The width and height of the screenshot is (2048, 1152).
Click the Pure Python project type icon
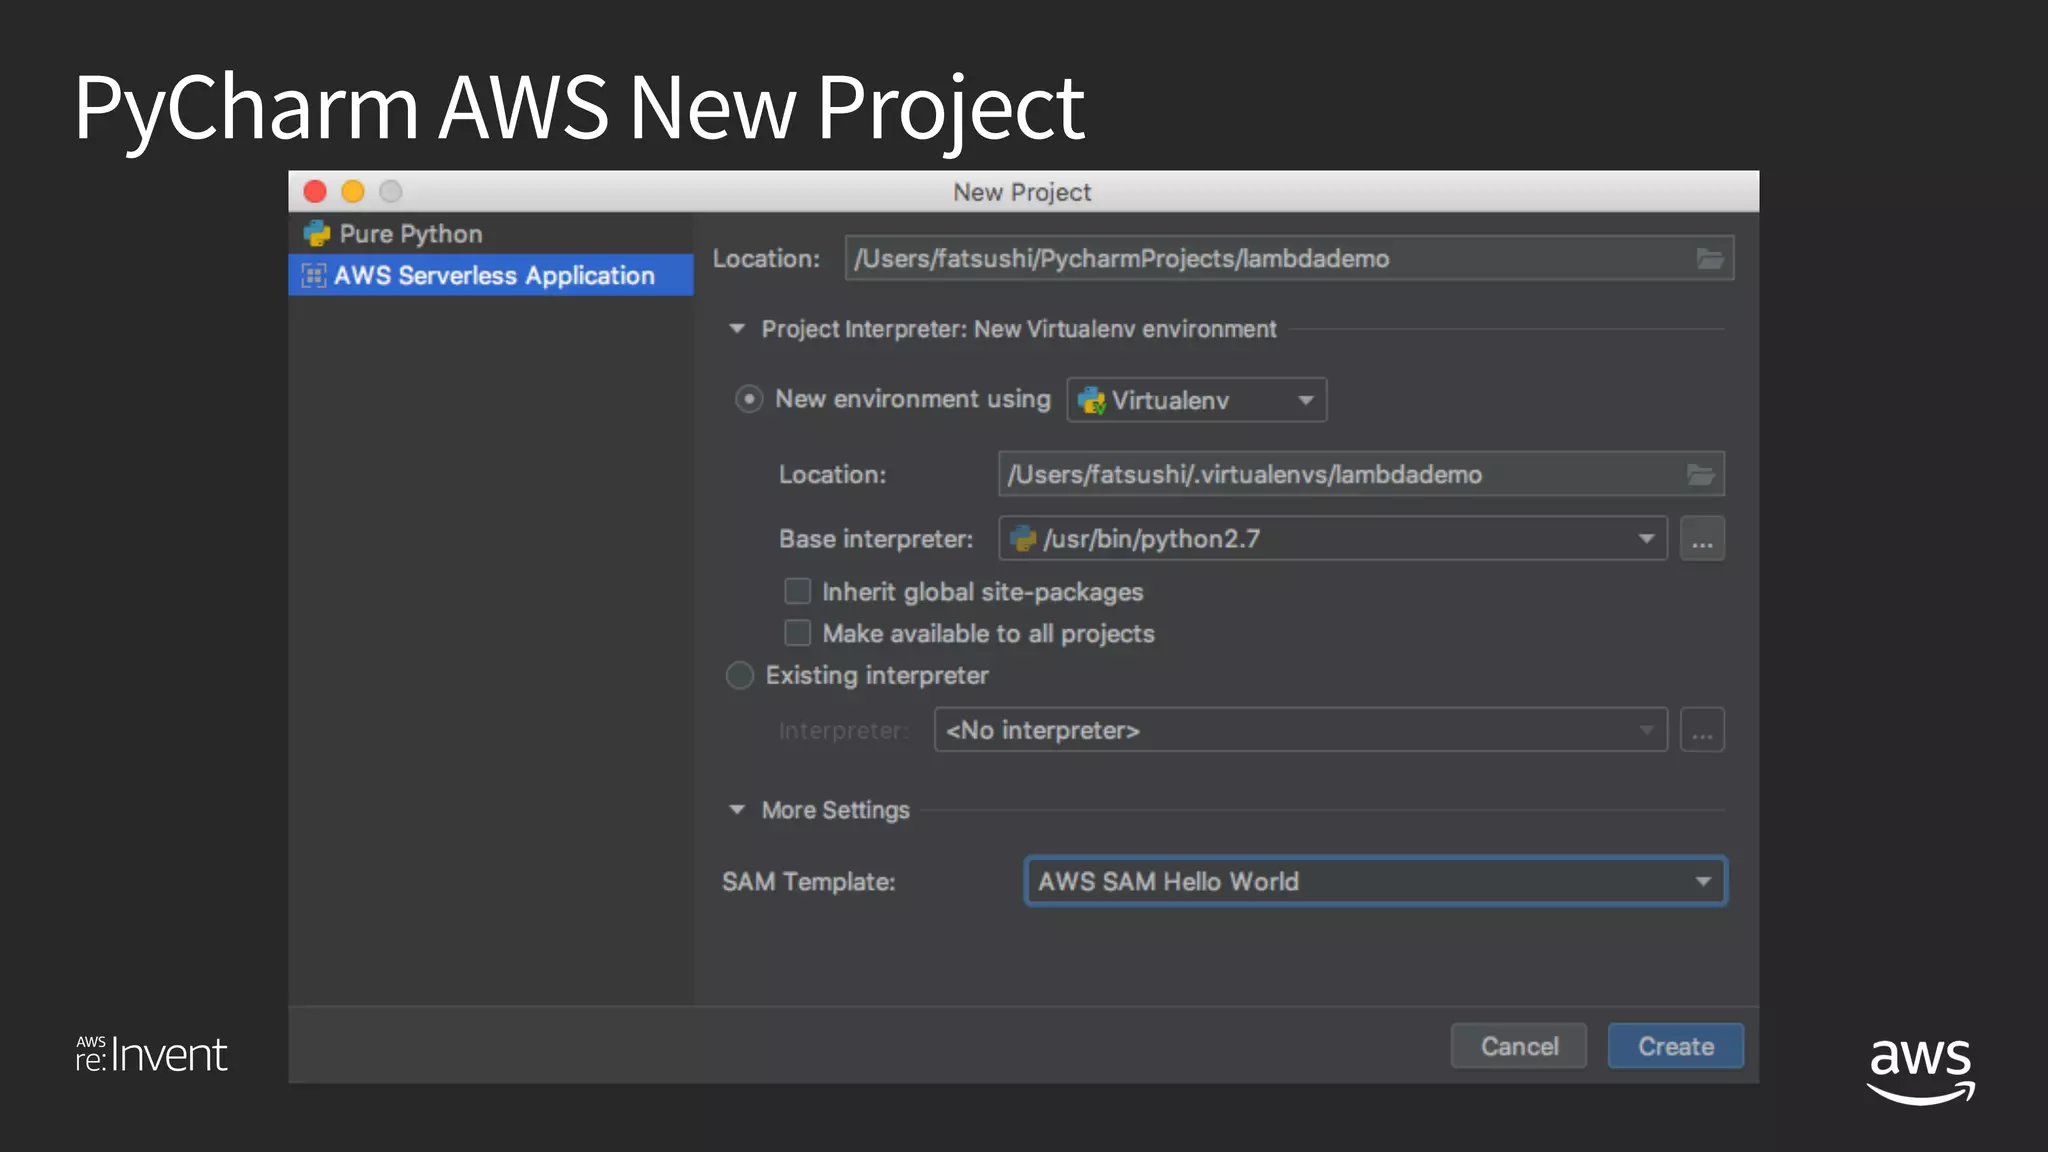pyautogui.click(x=317, y=234)
